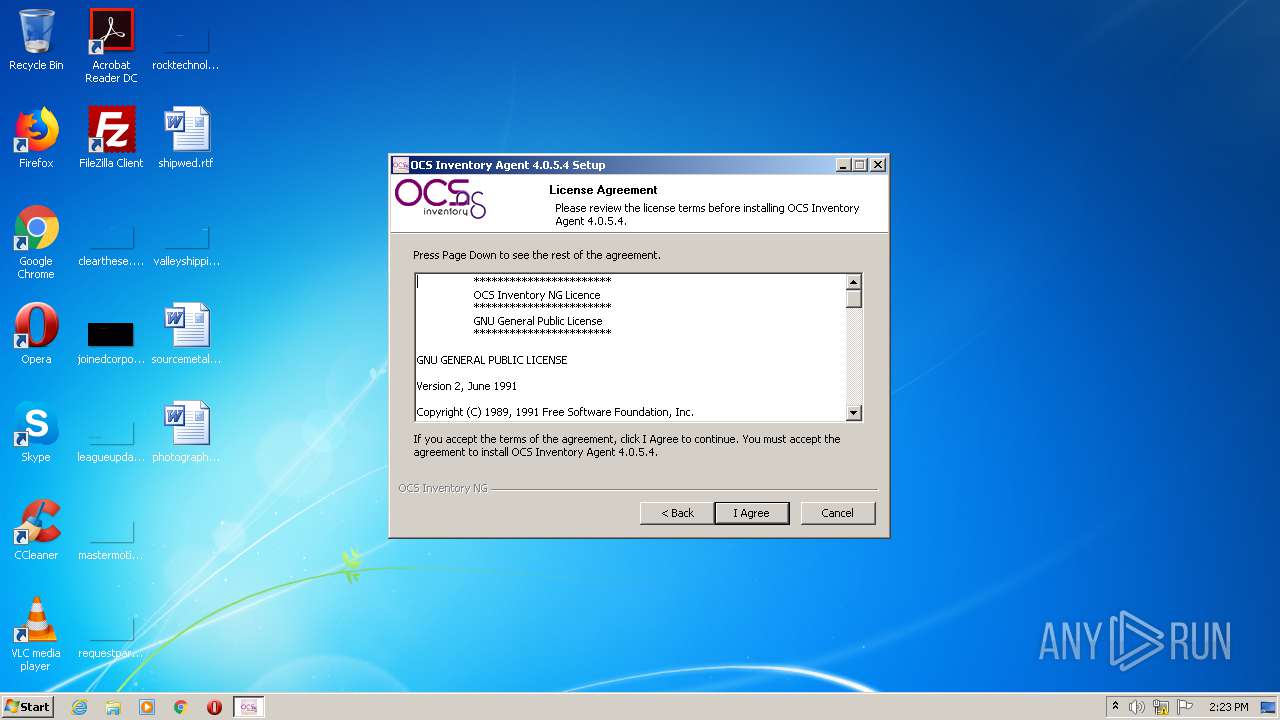Open the Start menu

(x=27, y=707)
